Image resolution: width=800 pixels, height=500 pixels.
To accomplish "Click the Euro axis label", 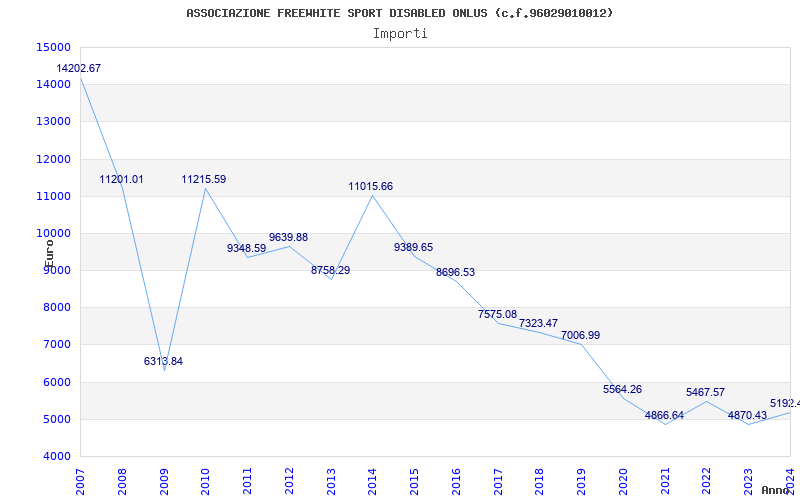I will pyautogui.click(x=49, y=254).
